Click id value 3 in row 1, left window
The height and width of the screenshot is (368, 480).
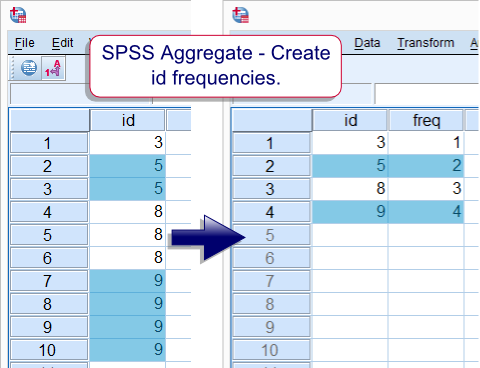point(127,143)
